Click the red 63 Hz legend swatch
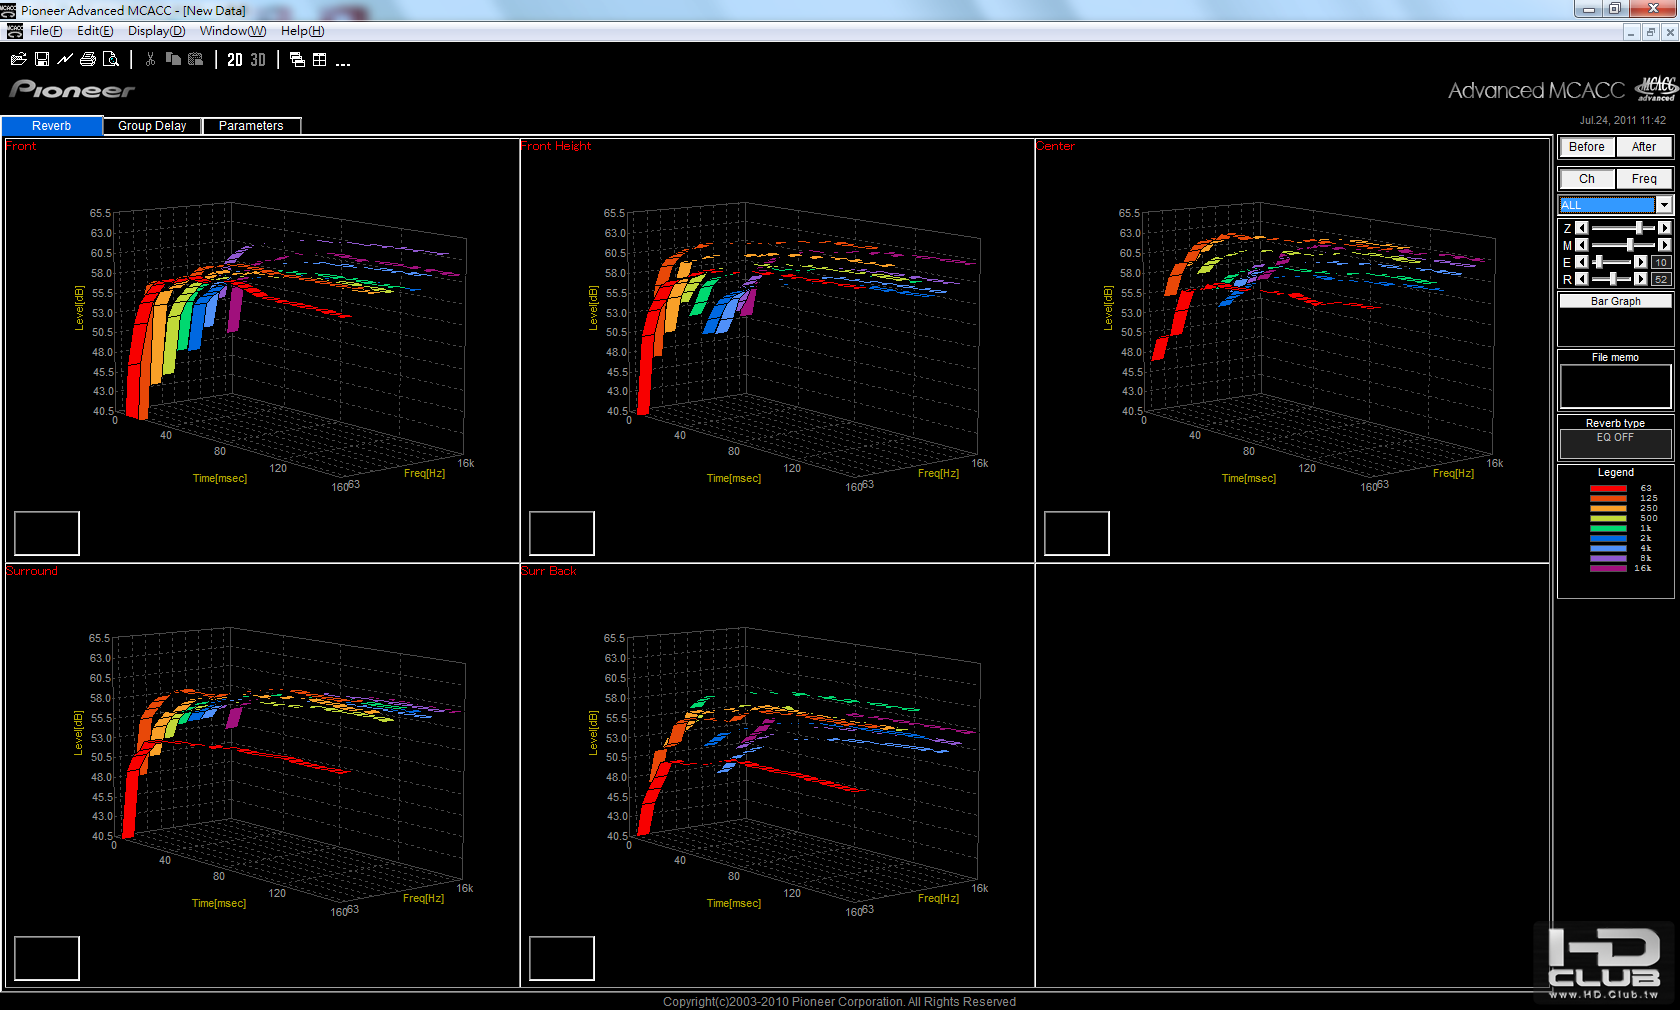The height and width of the screenshot is (1010, 1680). point(1608,488)
